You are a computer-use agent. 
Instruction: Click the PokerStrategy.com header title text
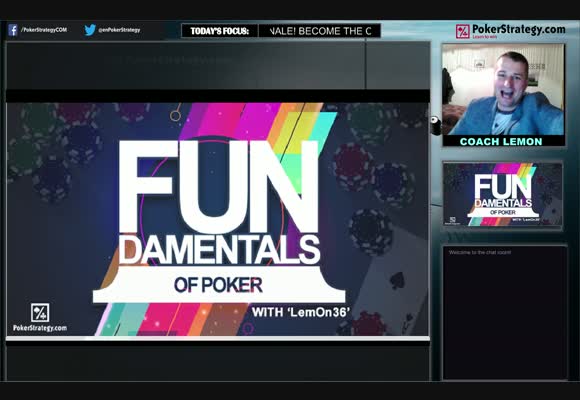pos(519,29)
